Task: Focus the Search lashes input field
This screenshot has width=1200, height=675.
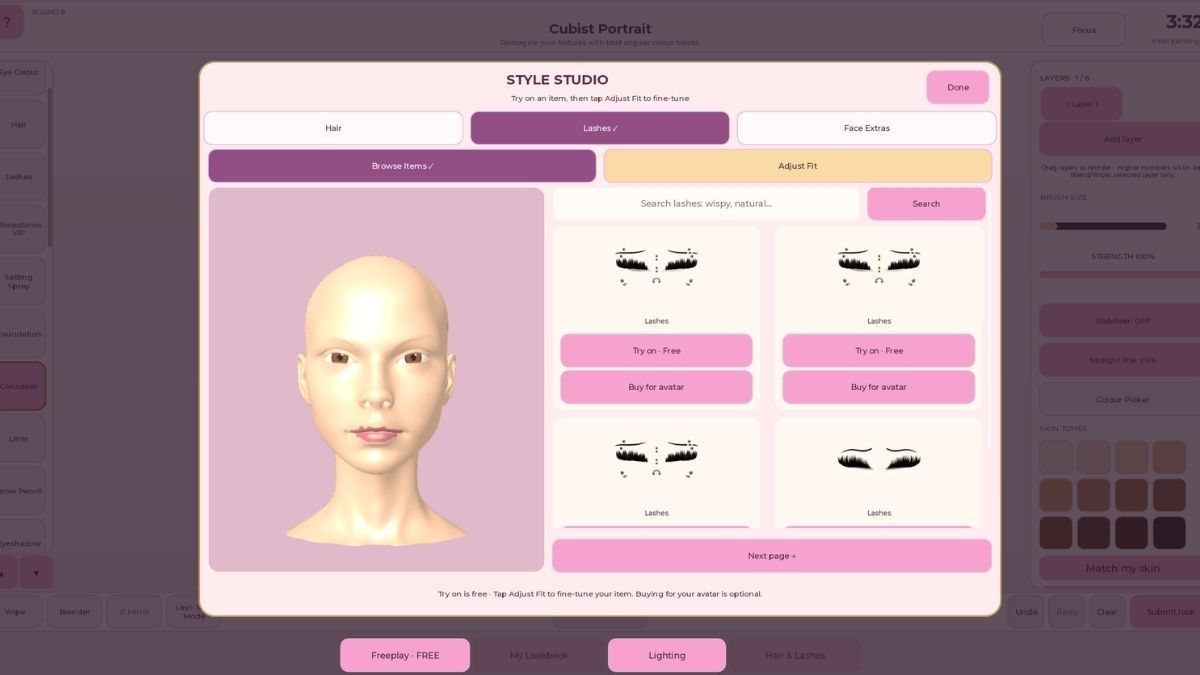Action: (x=706, y=204)
